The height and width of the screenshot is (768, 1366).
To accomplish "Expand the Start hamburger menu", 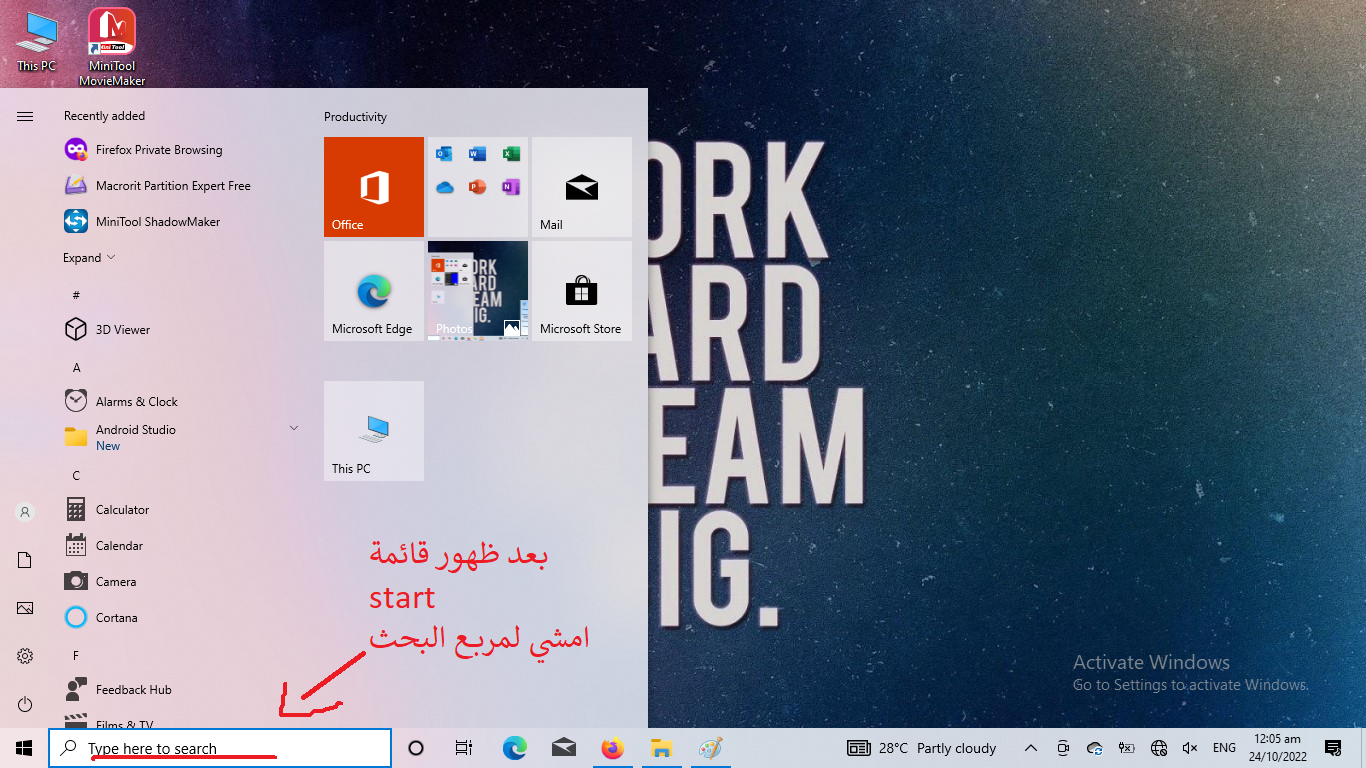I will click(x=25, y=116).
